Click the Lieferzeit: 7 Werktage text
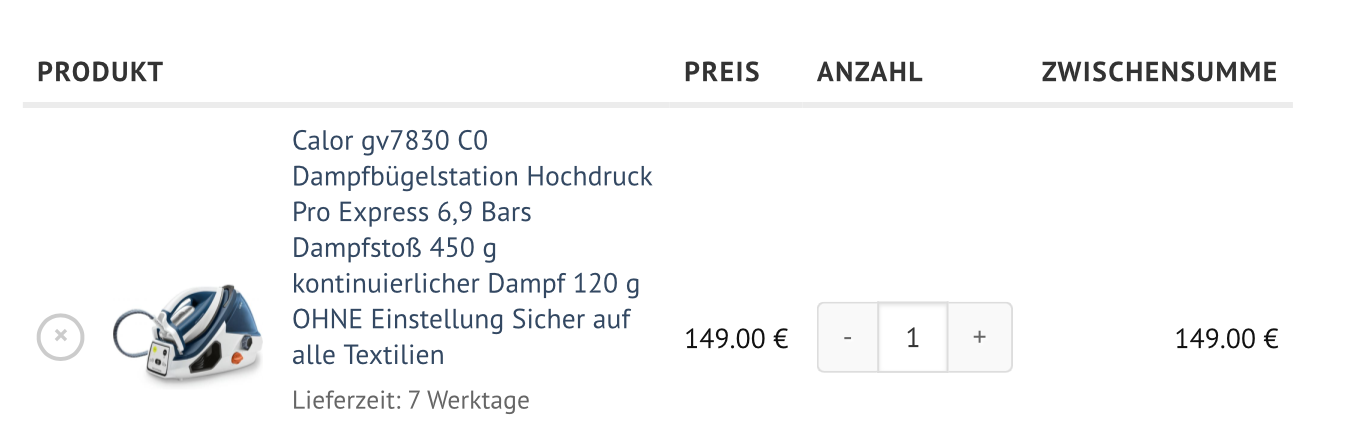1348x442 pixels. [x=410, y=401]
